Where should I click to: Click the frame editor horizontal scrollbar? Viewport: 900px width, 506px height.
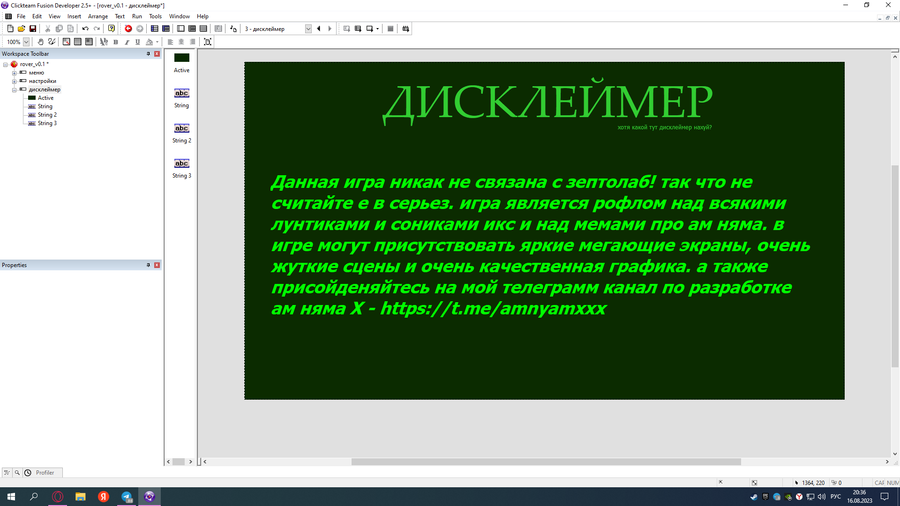tap(546, 461)
